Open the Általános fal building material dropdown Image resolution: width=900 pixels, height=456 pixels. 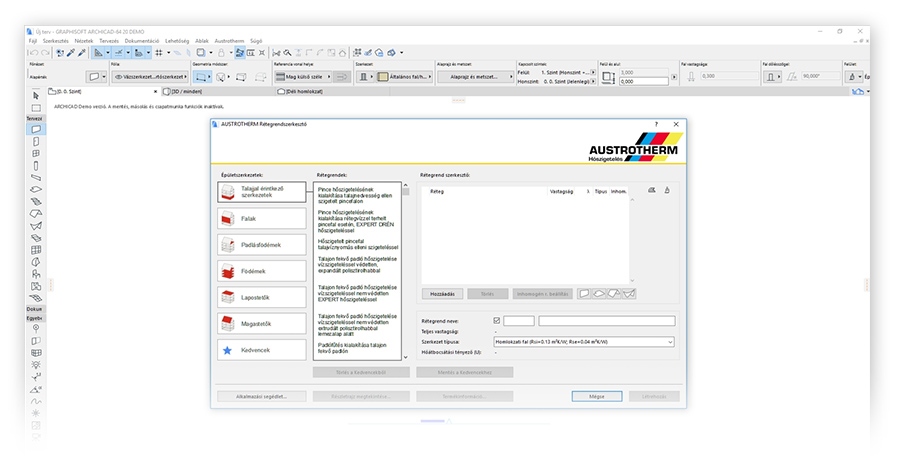405,76
